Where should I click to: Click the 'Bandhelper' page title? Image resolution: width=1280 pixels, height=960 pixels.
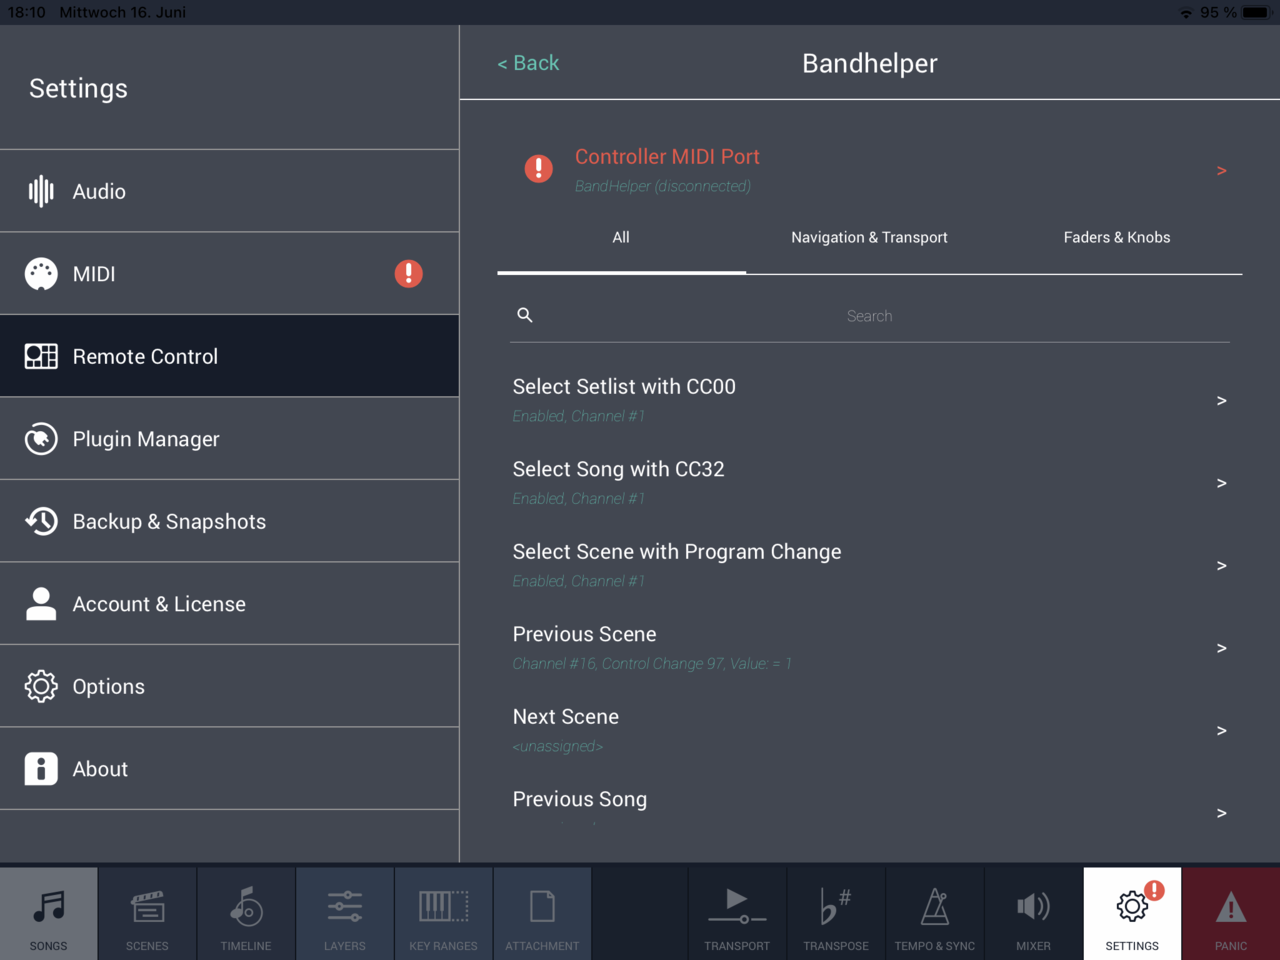click(x=870, y=63)
